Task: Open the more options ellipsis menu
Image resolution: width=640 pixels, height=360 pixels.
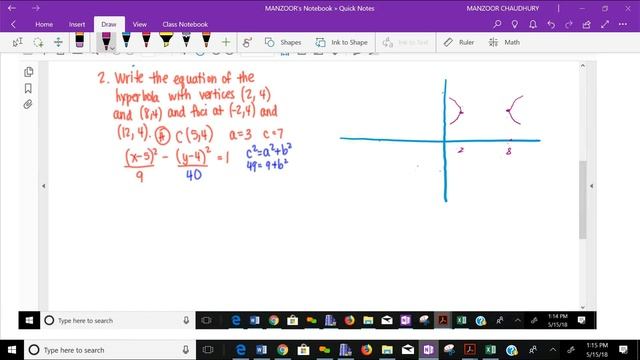Action: [x=623, y=24]
